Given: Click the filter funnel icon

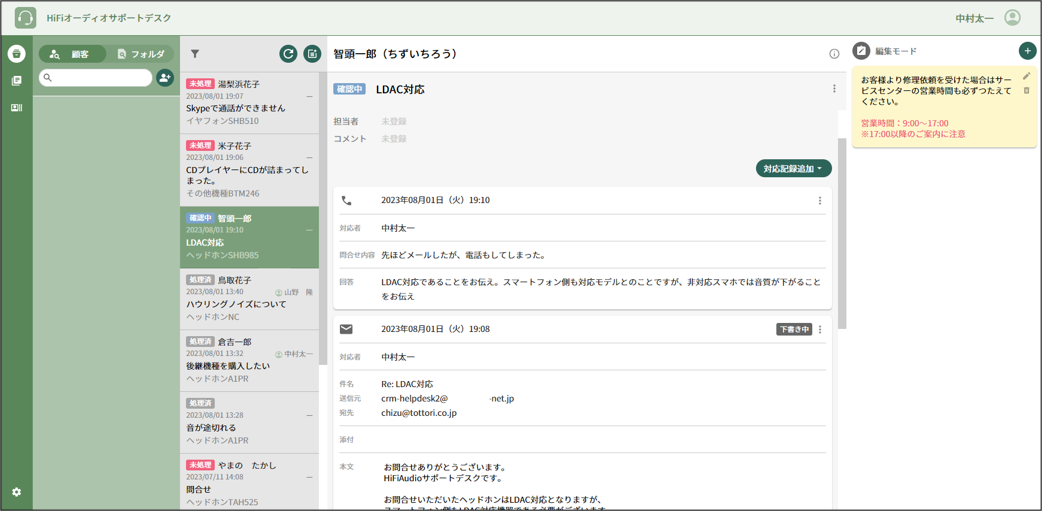Looking at the screenshot, I should tap(195, 54).
